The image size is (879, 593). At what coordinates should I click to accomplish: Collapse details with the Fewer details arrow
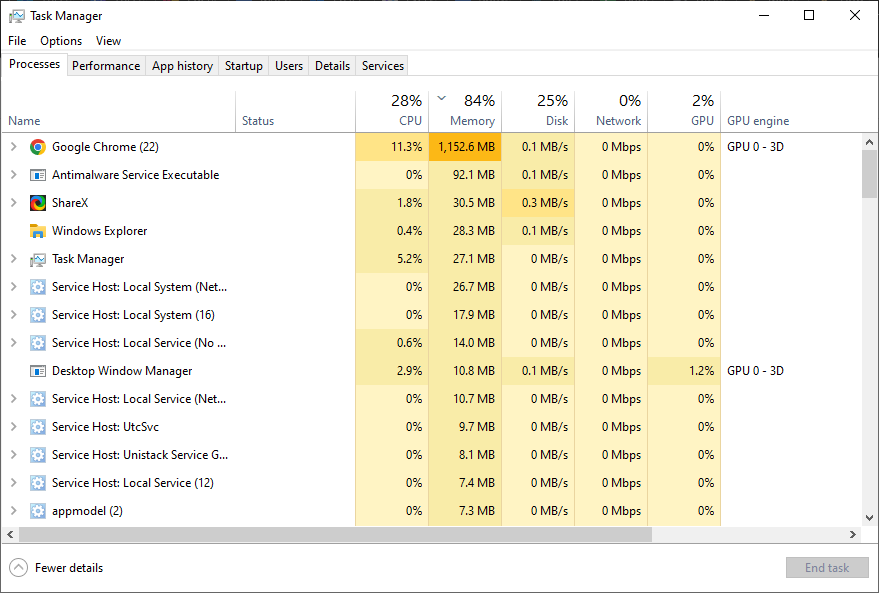18,568
